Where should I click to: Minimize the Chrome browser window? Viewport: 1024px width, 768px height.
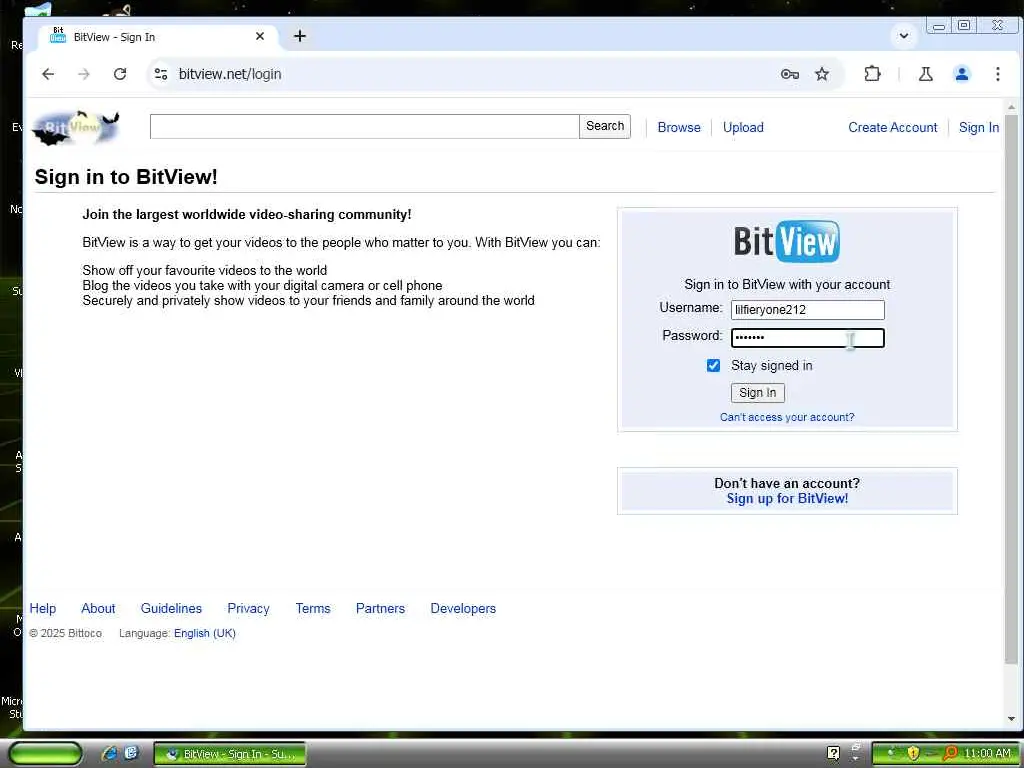[939, 26]
